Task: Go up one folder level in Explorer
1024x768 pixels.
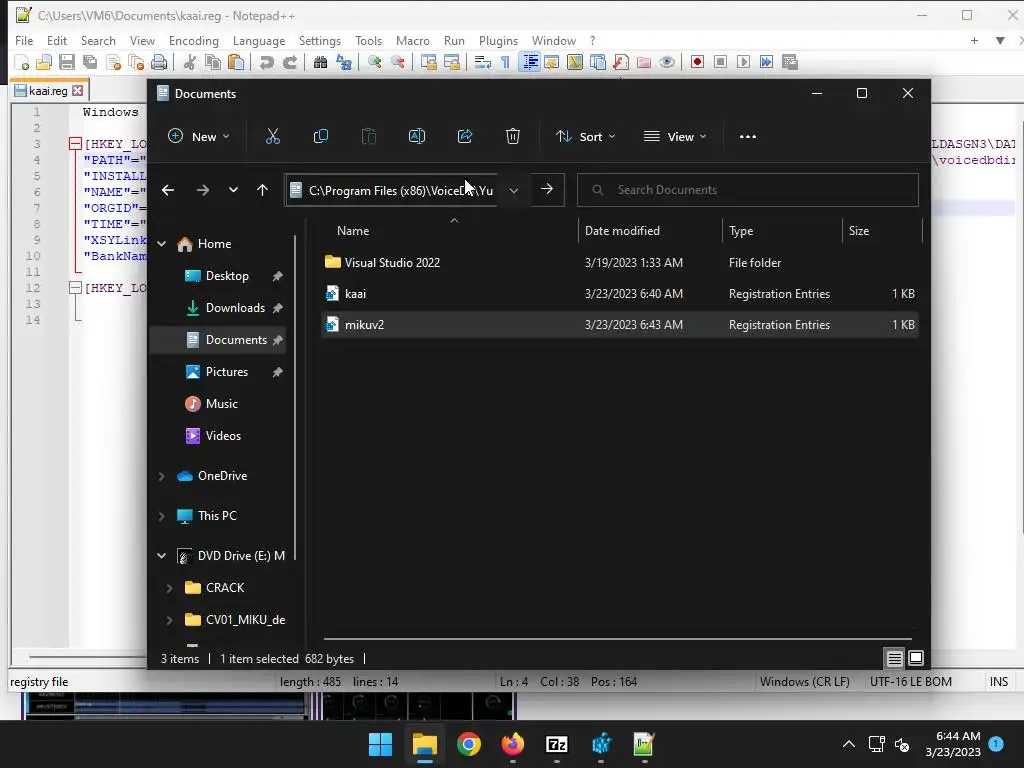Action: (263, 190)
